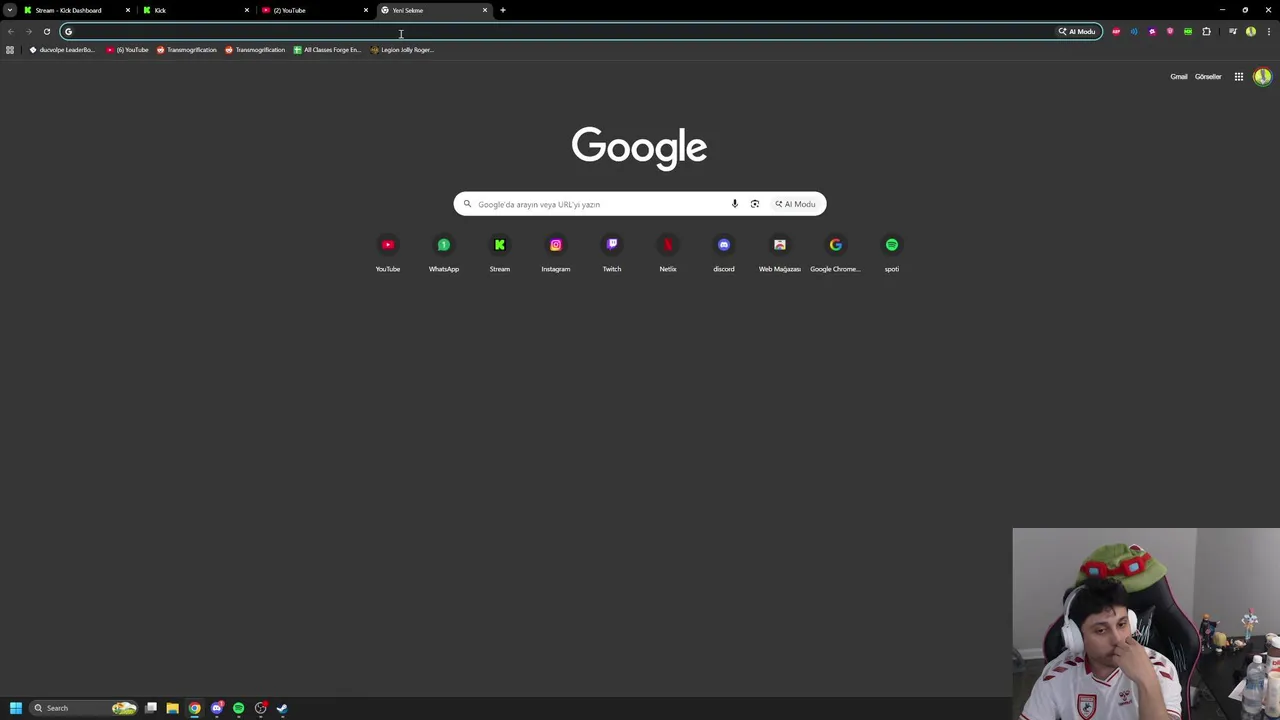Click AI Modu in the address bar
1280x720 pixels.
[x=1077, y=31]
